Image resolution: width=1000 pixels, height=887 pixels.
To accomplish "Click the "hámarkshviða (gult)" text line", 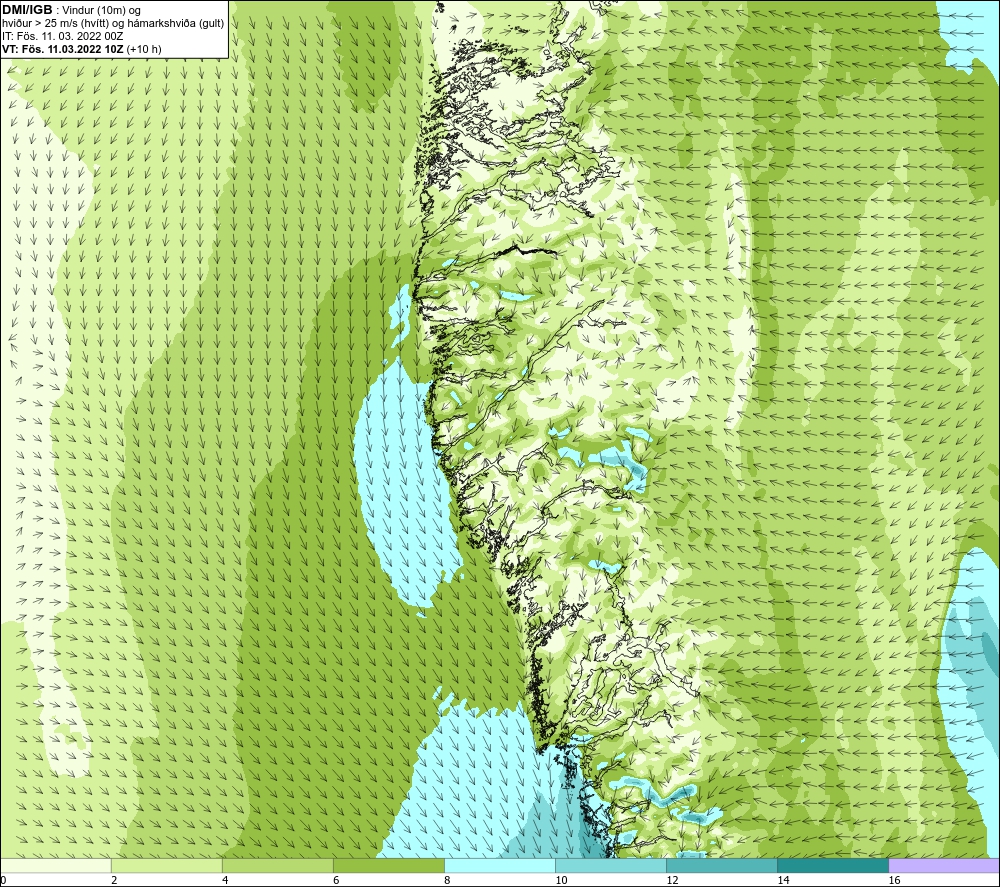I will pyautogui.click(x=177, y=24).
